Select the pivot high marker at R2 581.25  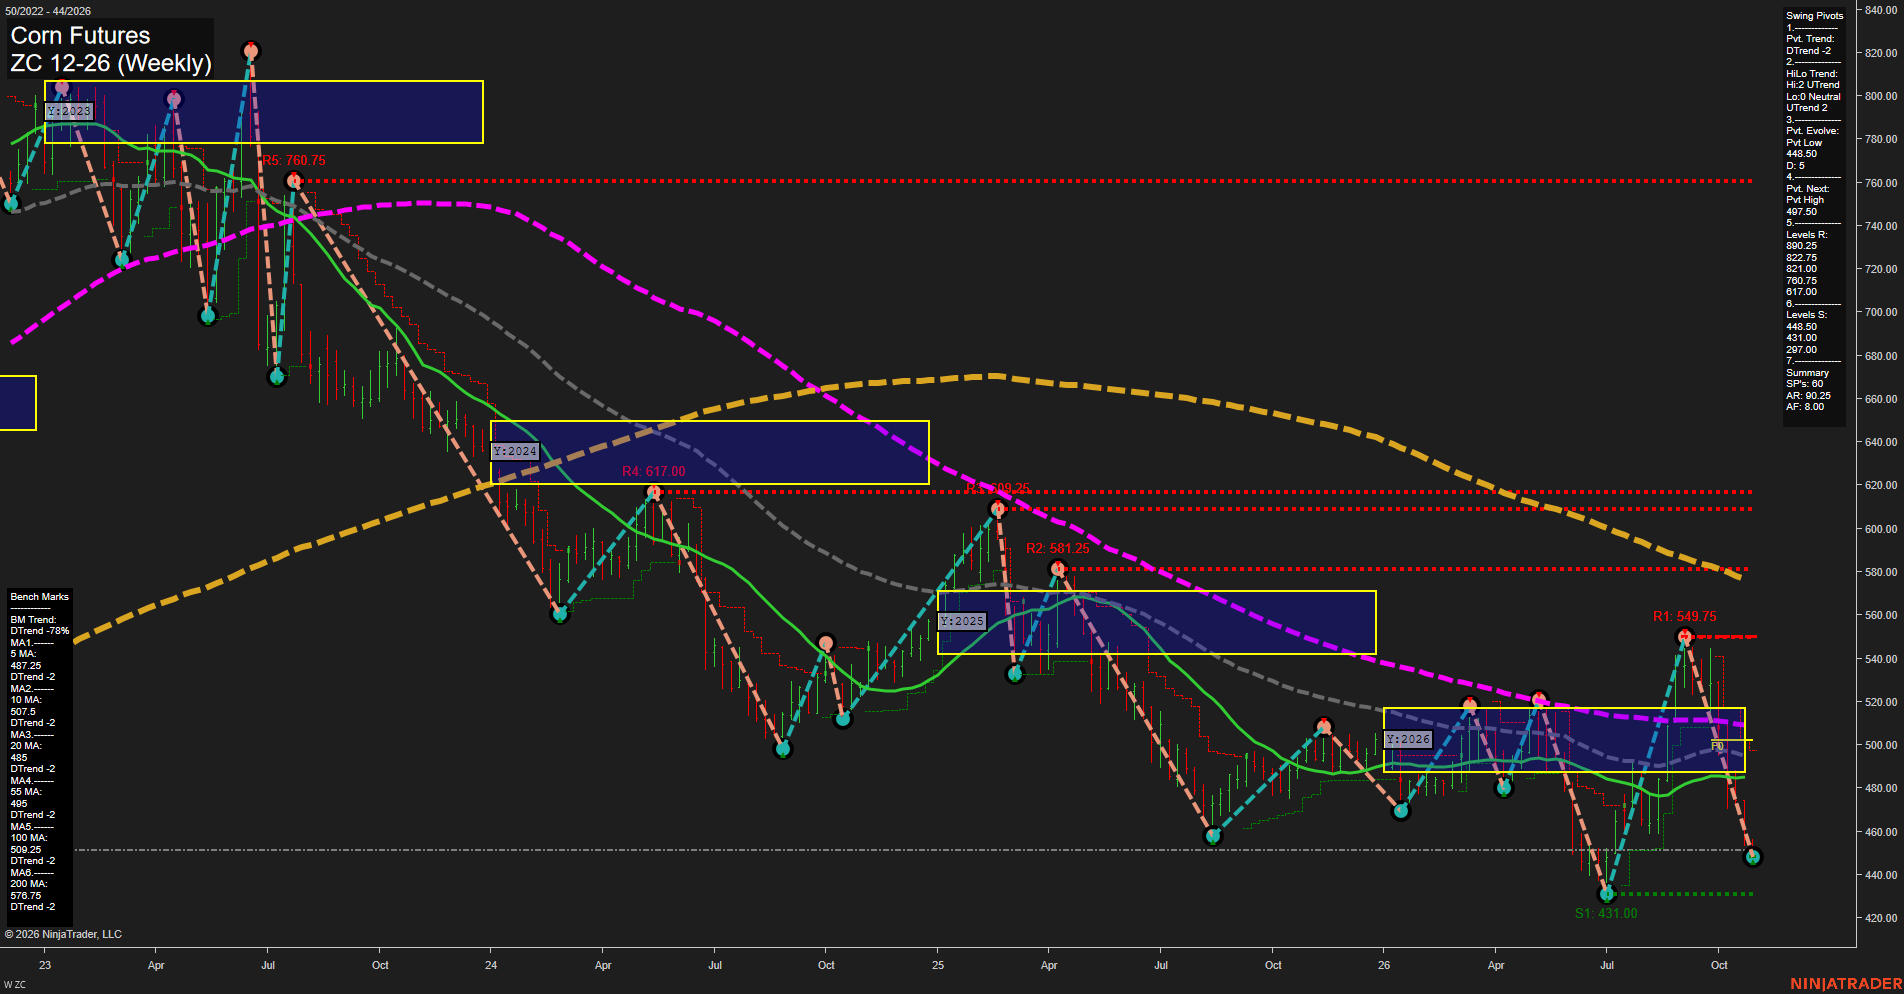coord(1058,569)
